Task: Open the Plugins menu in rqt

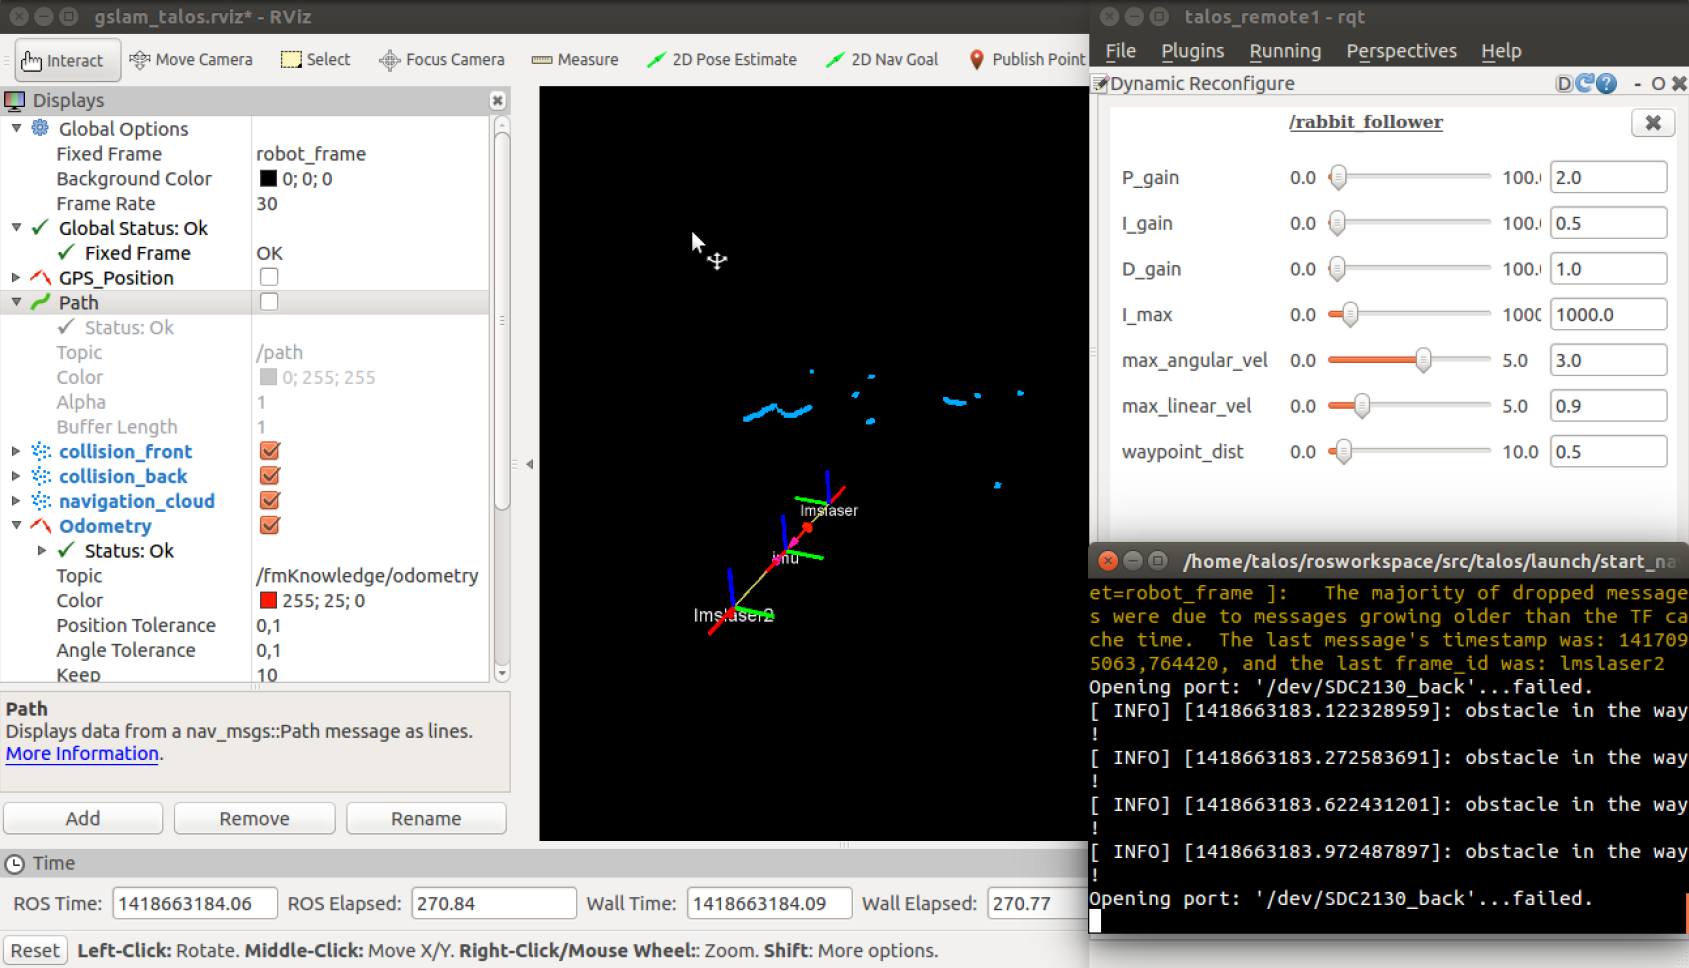Action: click(1192, 51)
